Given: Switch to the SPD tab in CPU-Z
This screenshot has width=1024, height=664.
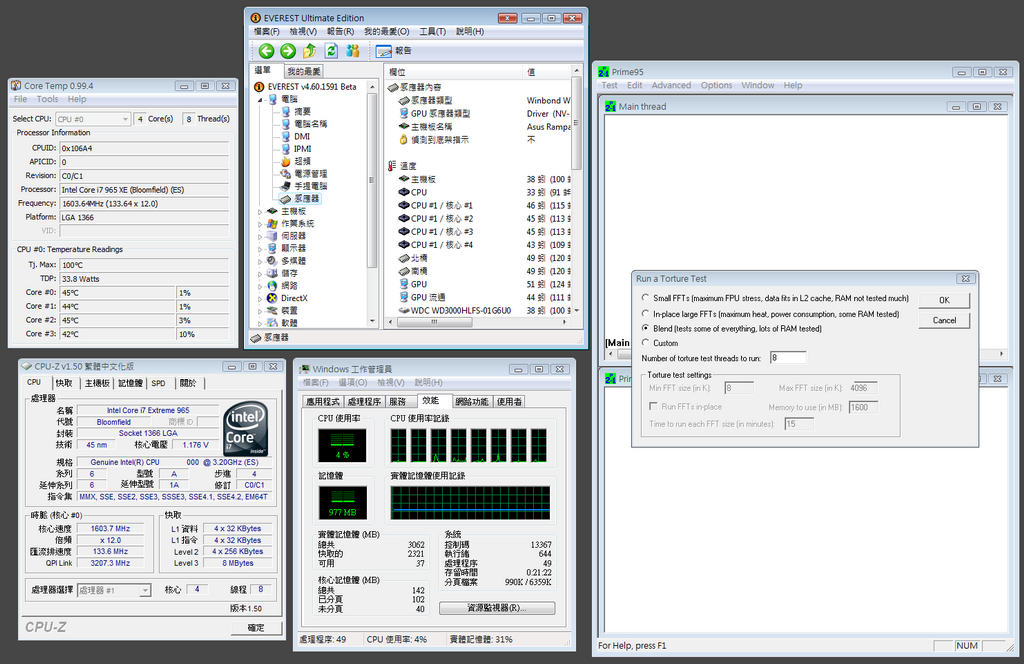Looking at the screenshot, I should [x=158, y=383].
